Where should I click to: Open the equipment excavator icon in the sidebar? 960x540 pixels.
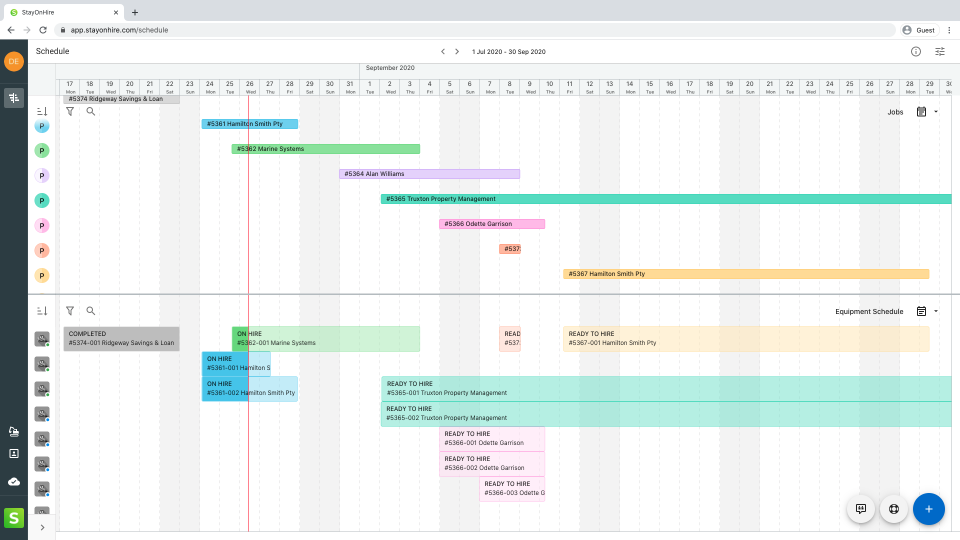pyautogui.click(x=13, y=432)
